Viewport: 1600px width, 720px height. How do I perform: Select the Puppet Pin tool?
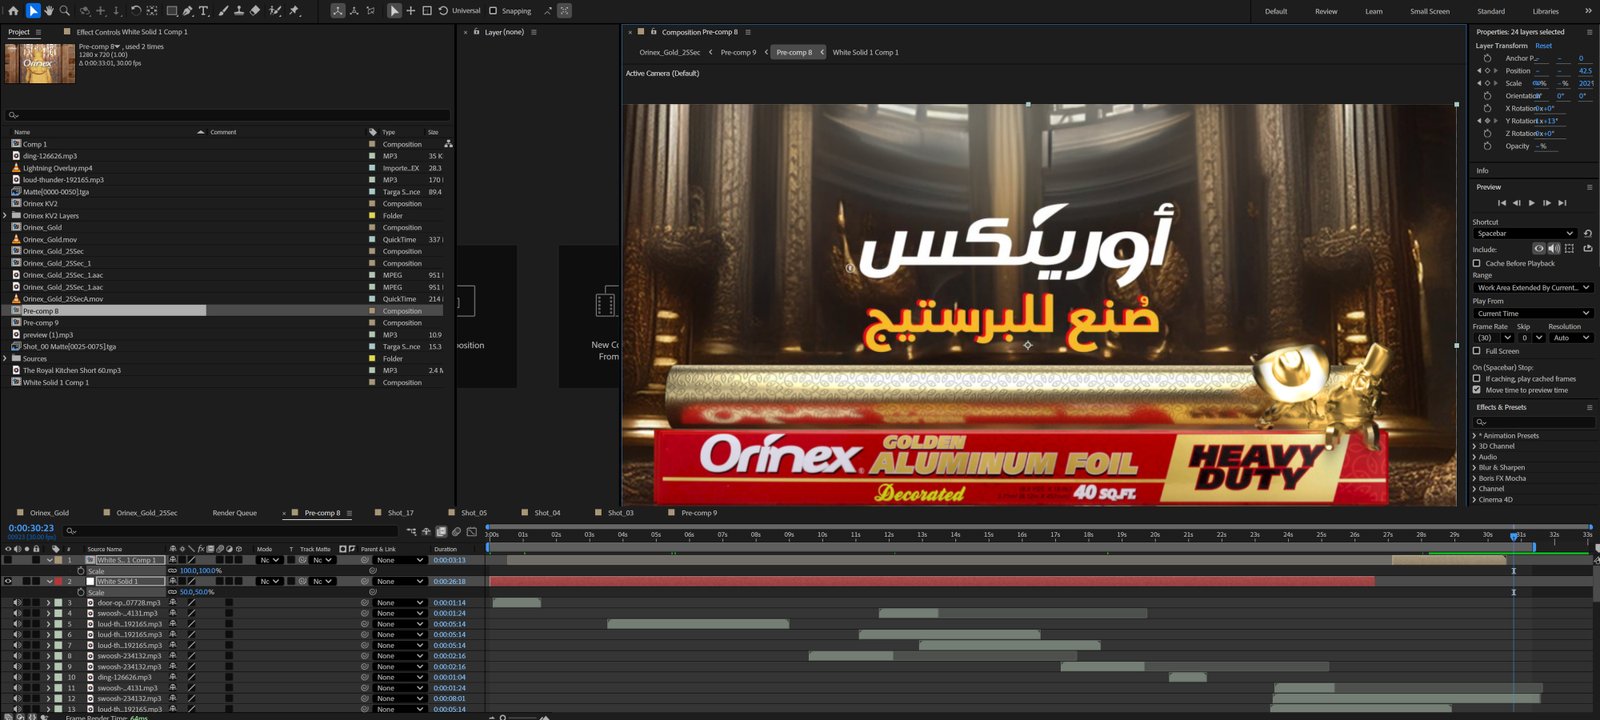coord(294,10)
